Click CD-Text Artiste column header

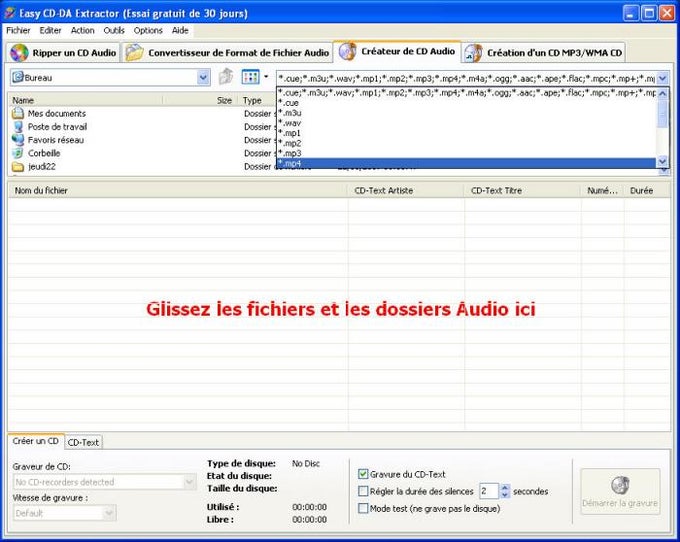405,190
